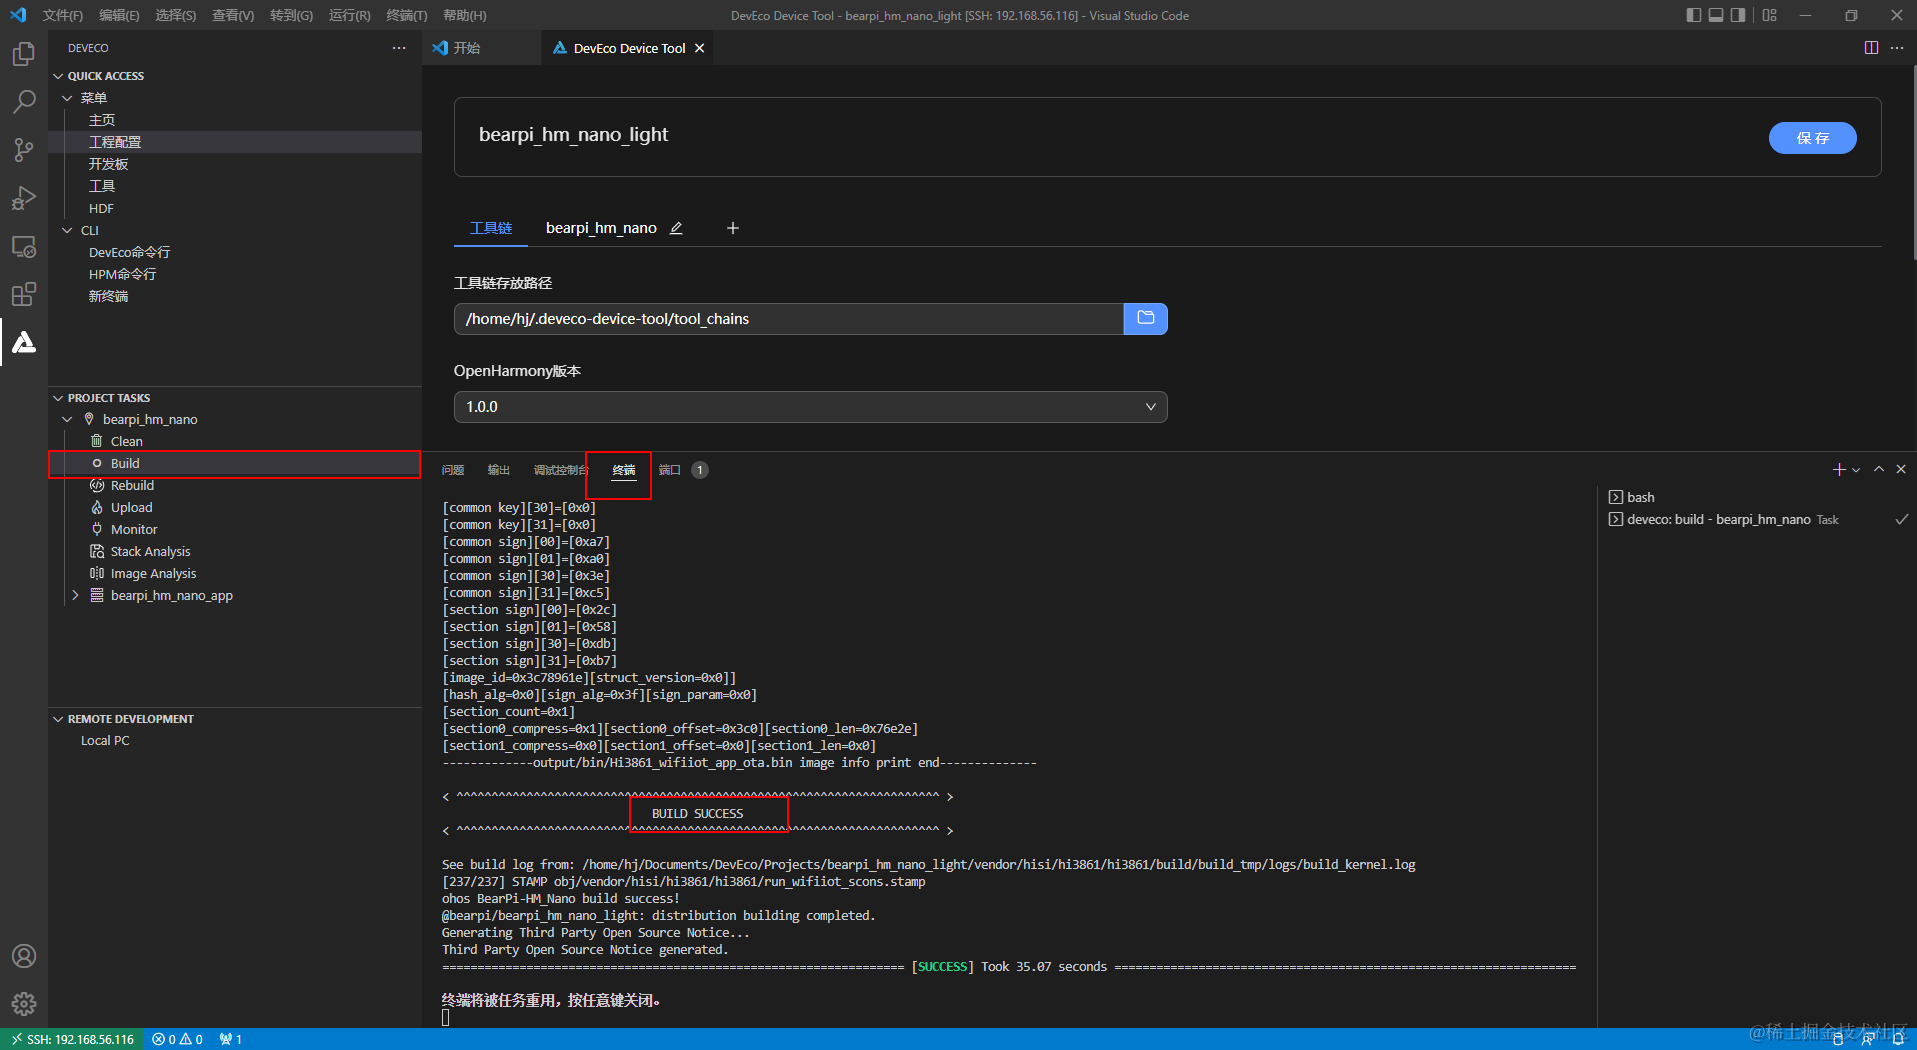Open forwarded ports indicator in status bar
The height and width of the screenshot is (1050, 1917).
pos(231,1040)
